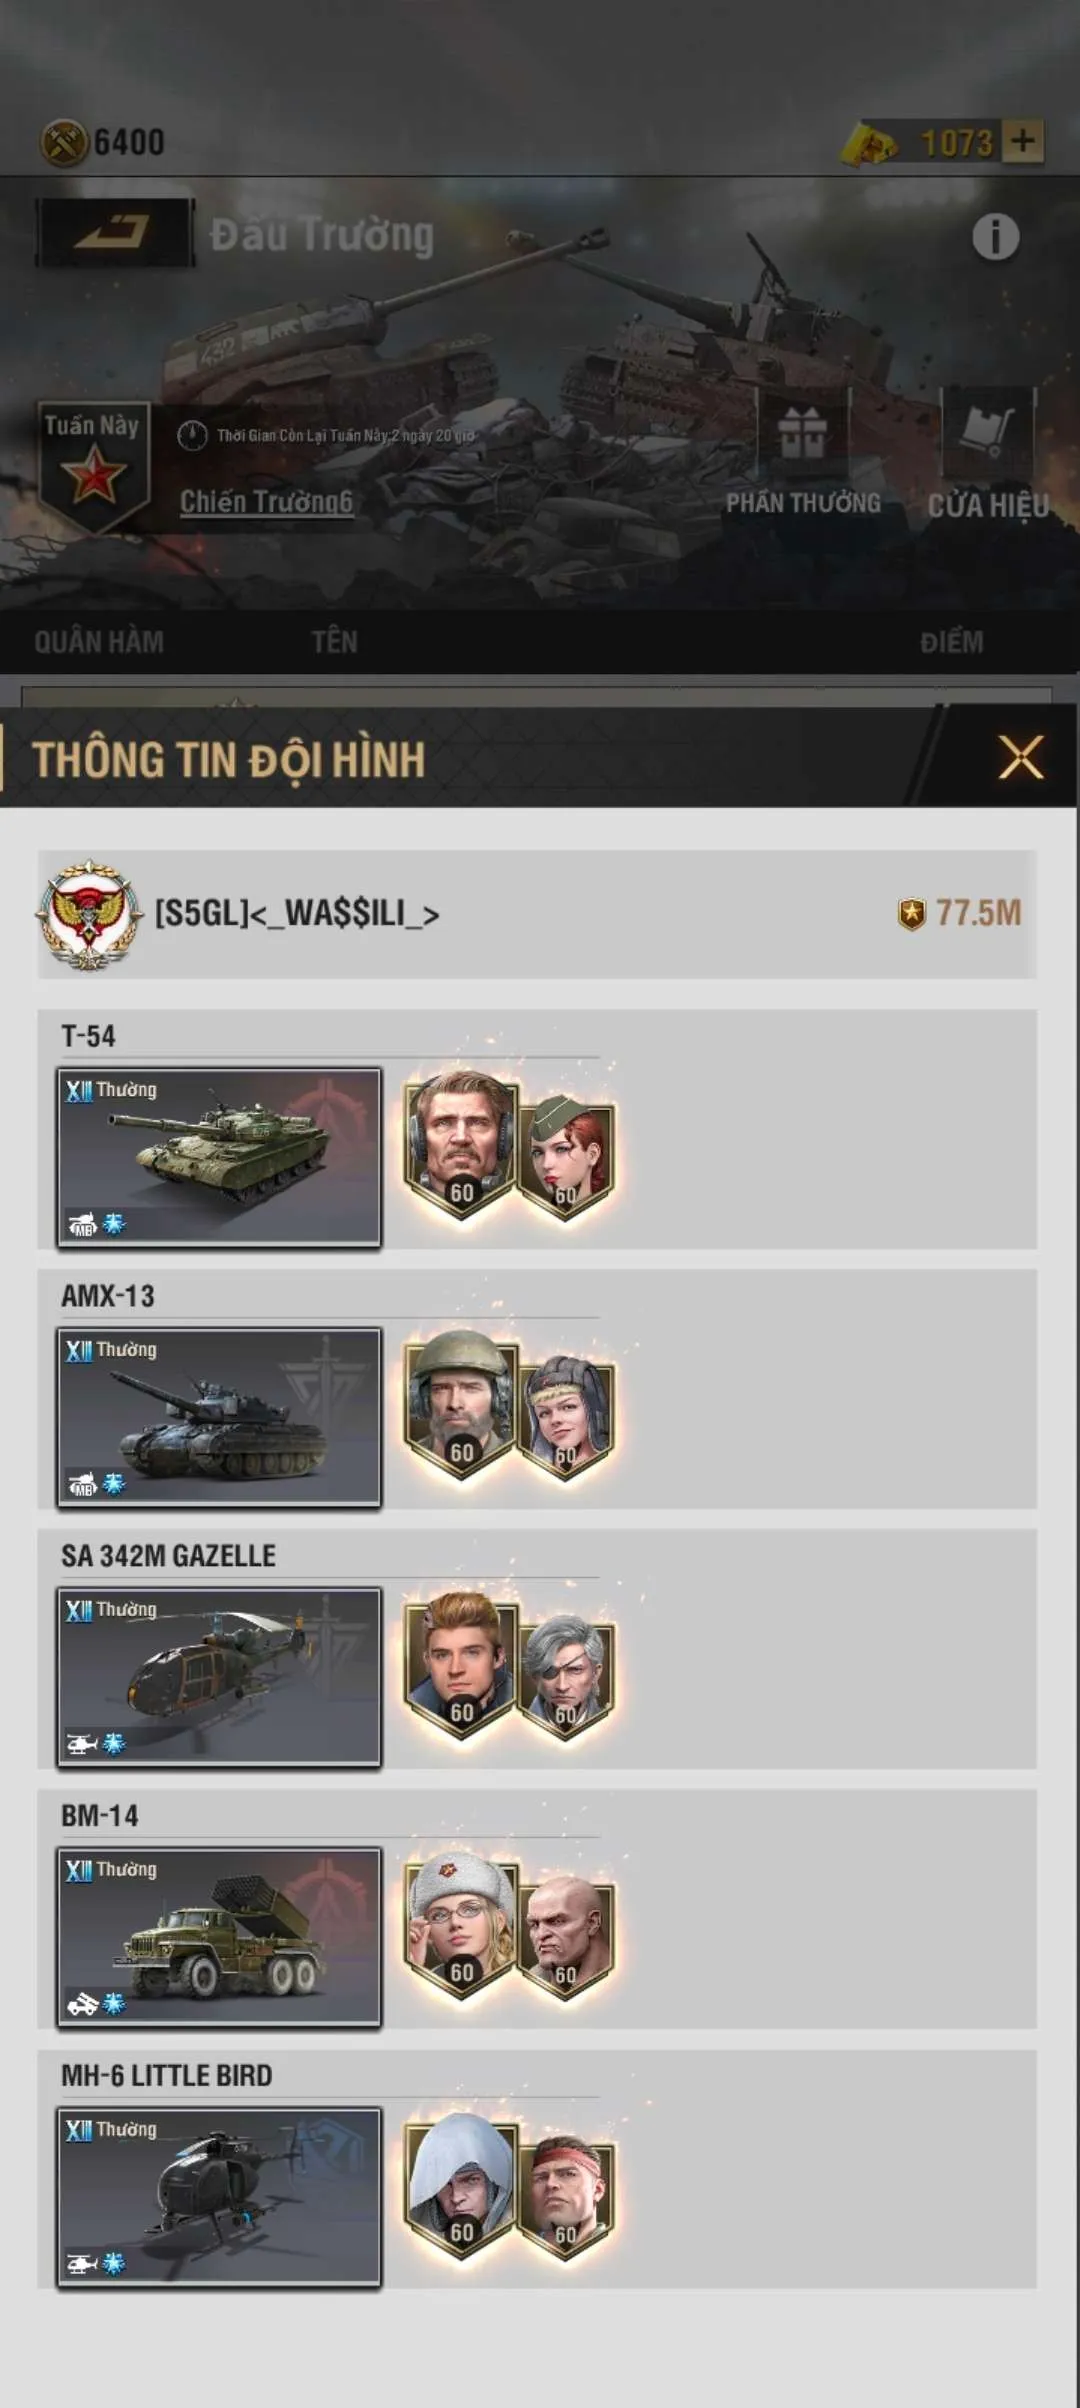Go back with the arrow button
The width and height of the screenshot is (1080, 2408).
pyautogui.click(x=114, y=233)
